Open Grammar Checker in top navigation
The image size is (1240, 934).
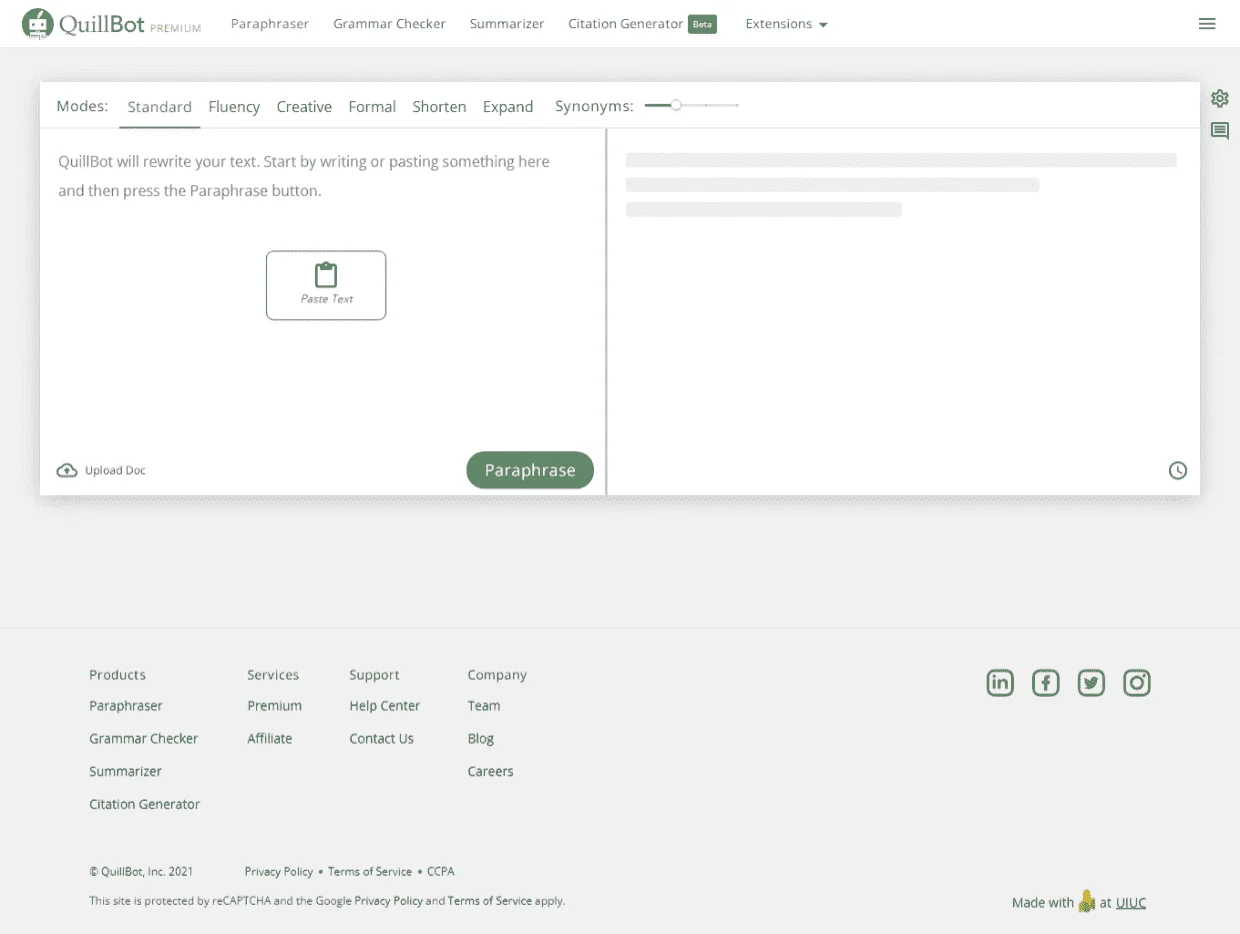[x=389, y=24]
